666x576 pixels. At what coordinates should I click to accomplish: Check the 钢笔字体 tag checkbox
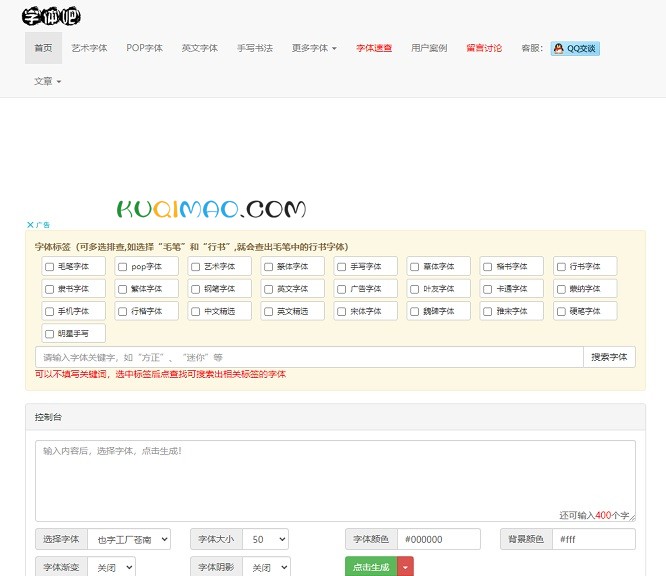(x=195, y=289)
